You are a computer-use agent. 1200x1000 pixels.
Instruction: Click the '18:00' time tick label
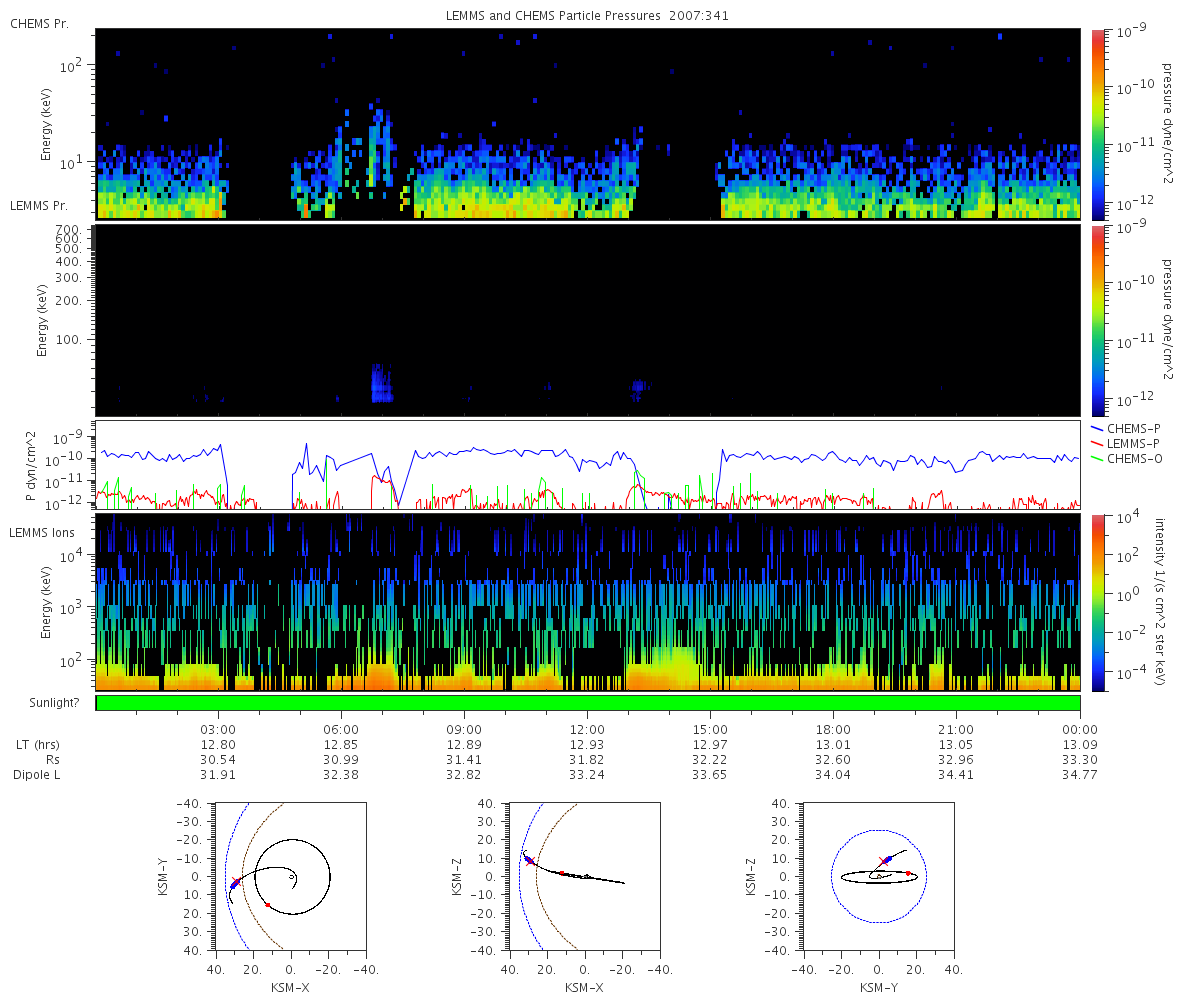[x=833, y=729]
